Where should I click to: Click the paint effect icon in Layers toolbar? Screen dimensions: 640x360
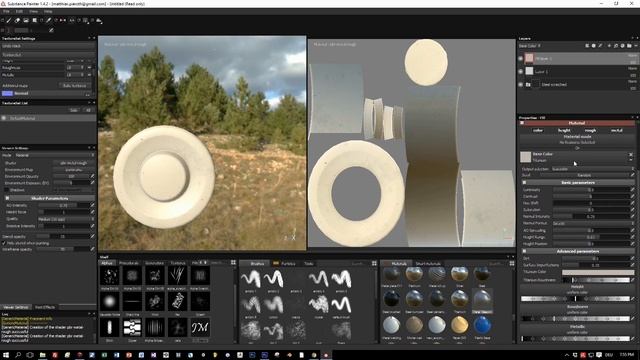[600, 46]
